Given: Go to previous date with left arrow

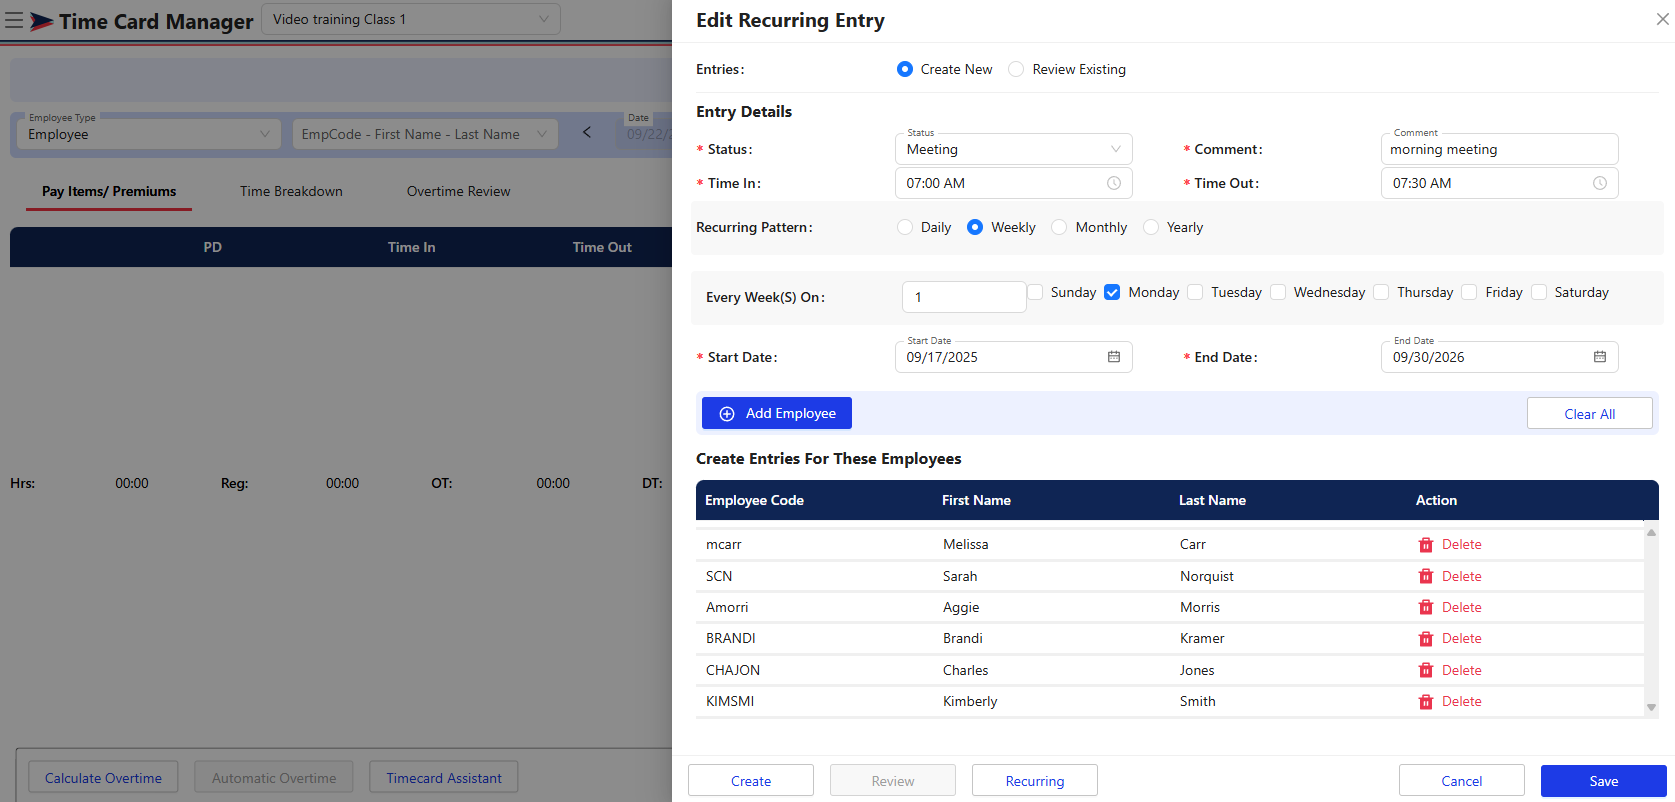Looking at the screenshot, I should (587, 133).
